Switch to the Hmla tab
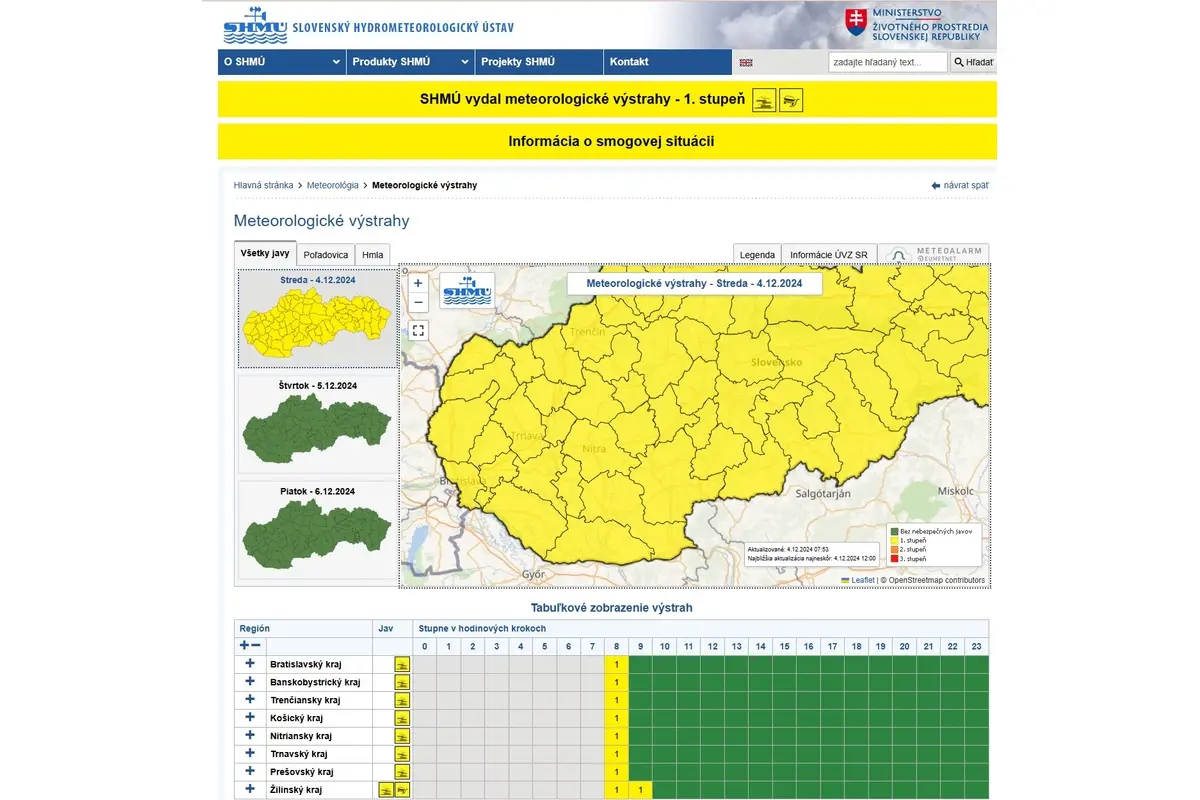The height and width of the screenshot is (800, 1200). coord(373,255)
